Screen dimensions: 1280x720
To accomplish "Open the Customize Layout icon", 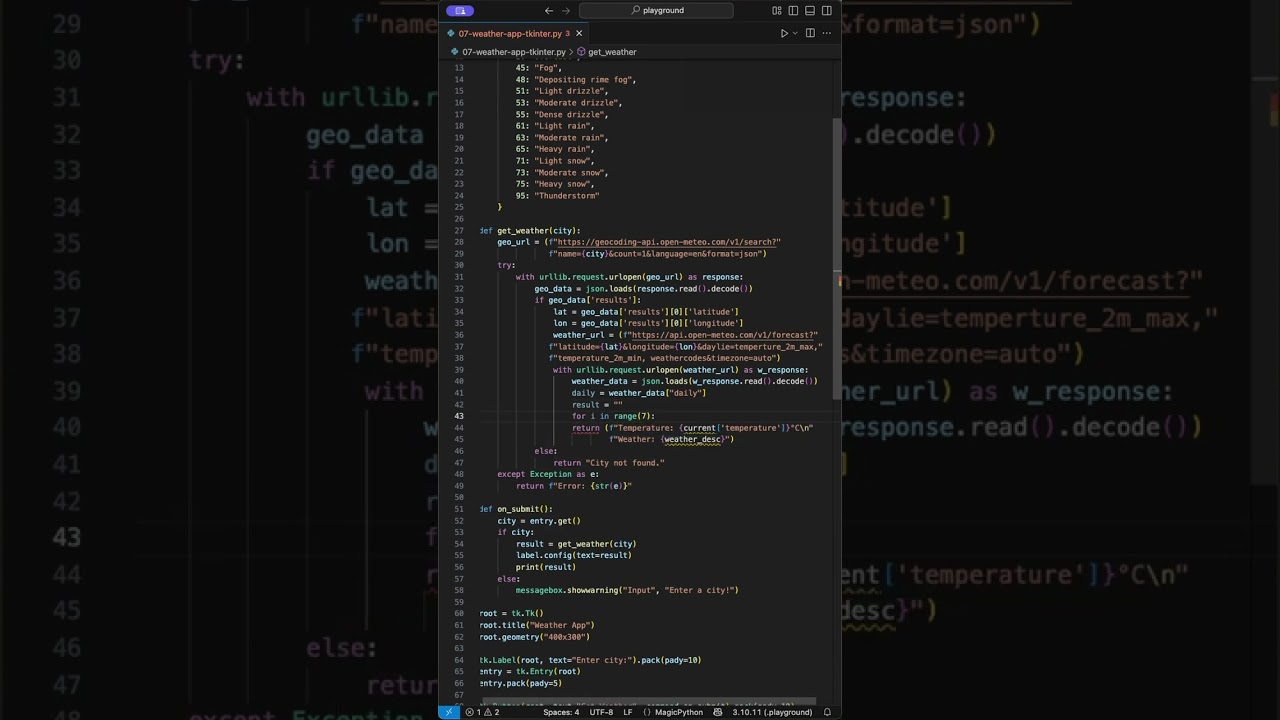I will [x=777, y=11].
